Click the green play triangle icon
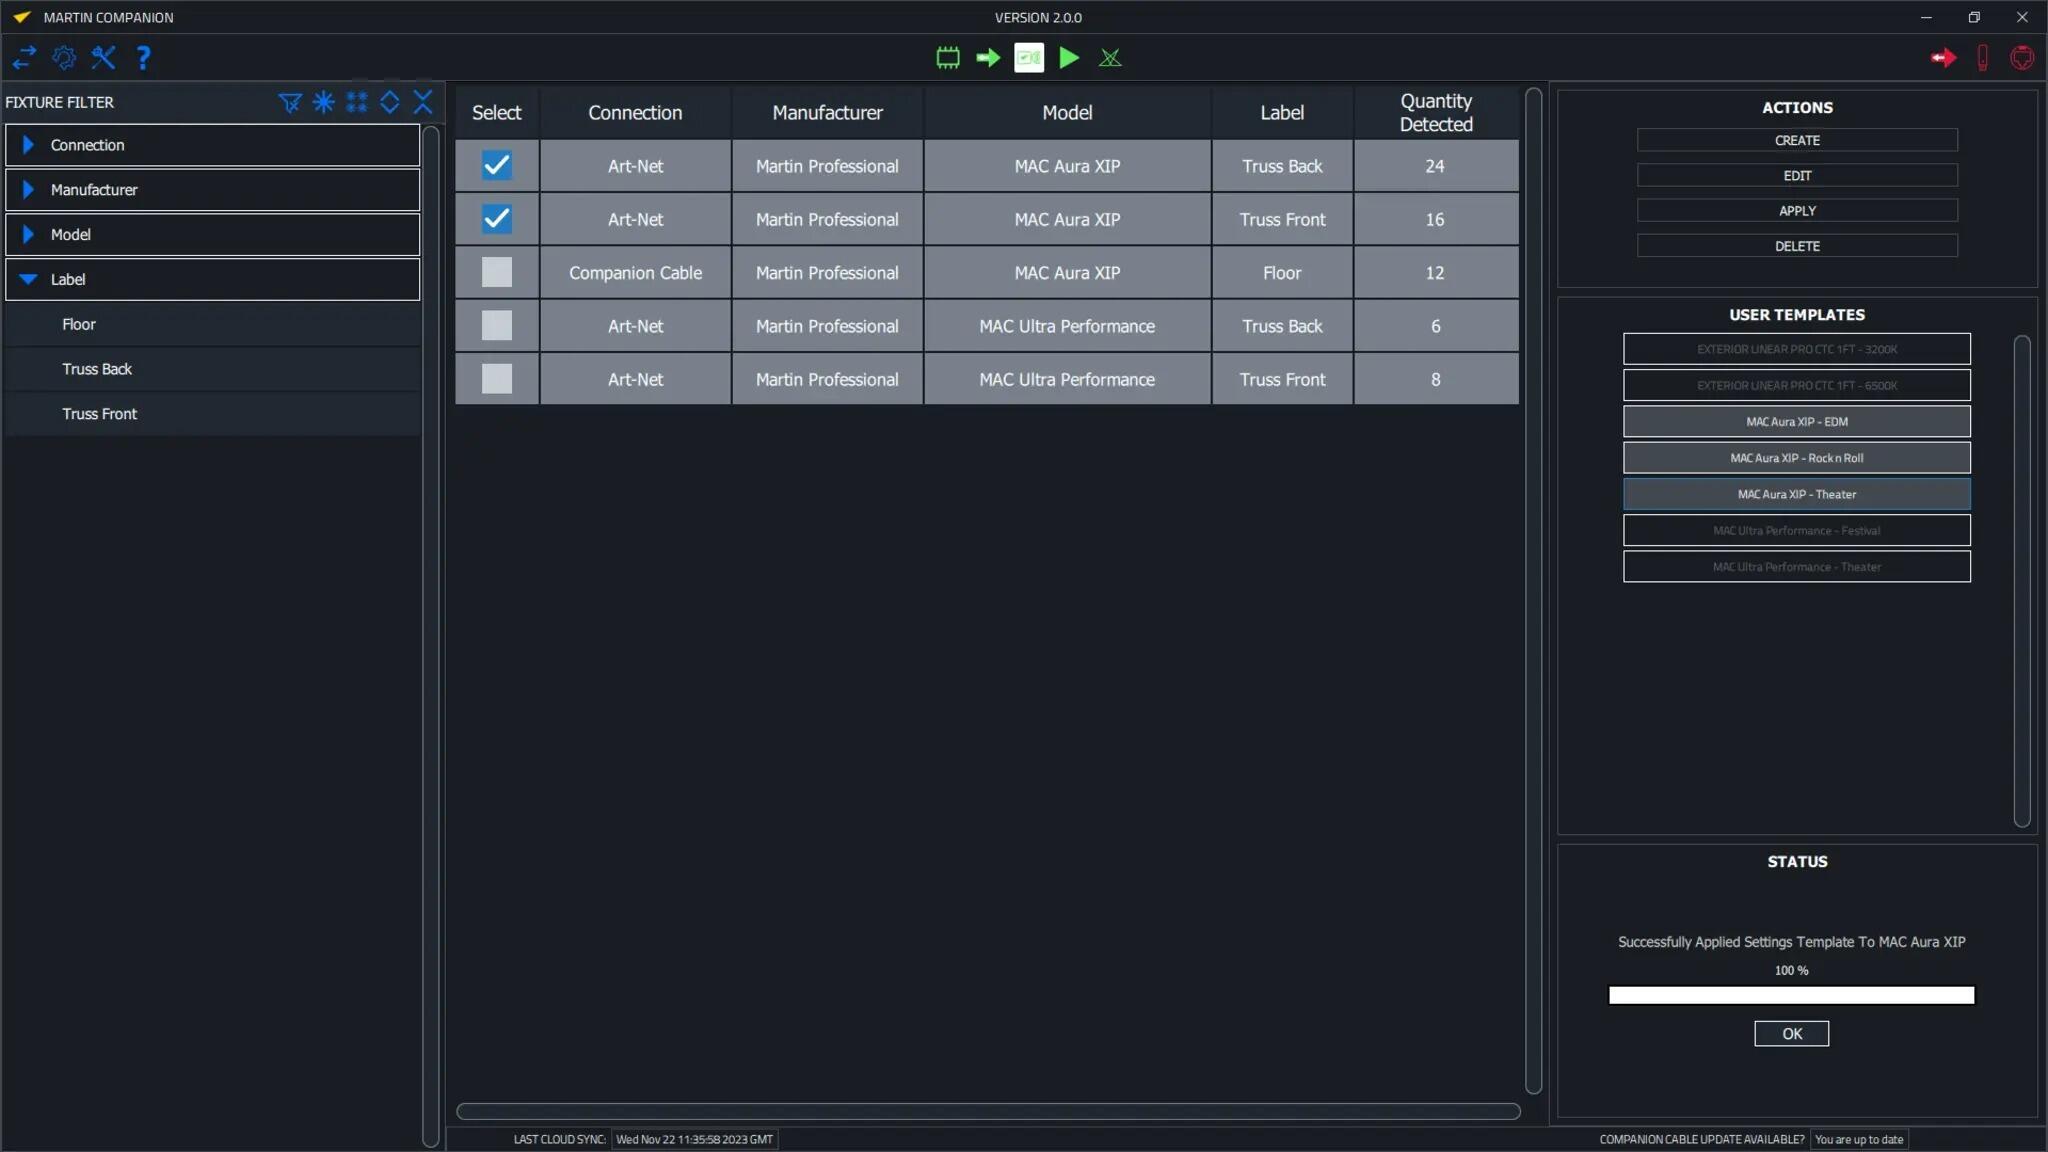The height and width of the screenshot is (1152, 2048). (x=1069, y=58)
